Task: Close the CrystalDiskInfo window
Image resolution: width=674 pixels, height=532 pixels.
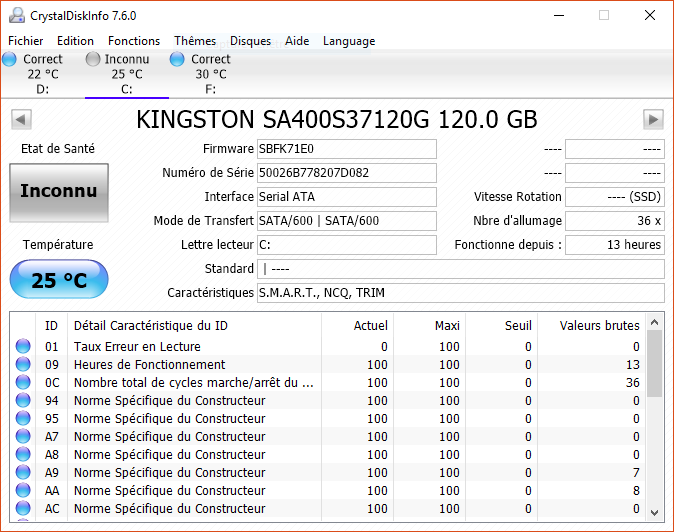Action: (x=650, y=15)
